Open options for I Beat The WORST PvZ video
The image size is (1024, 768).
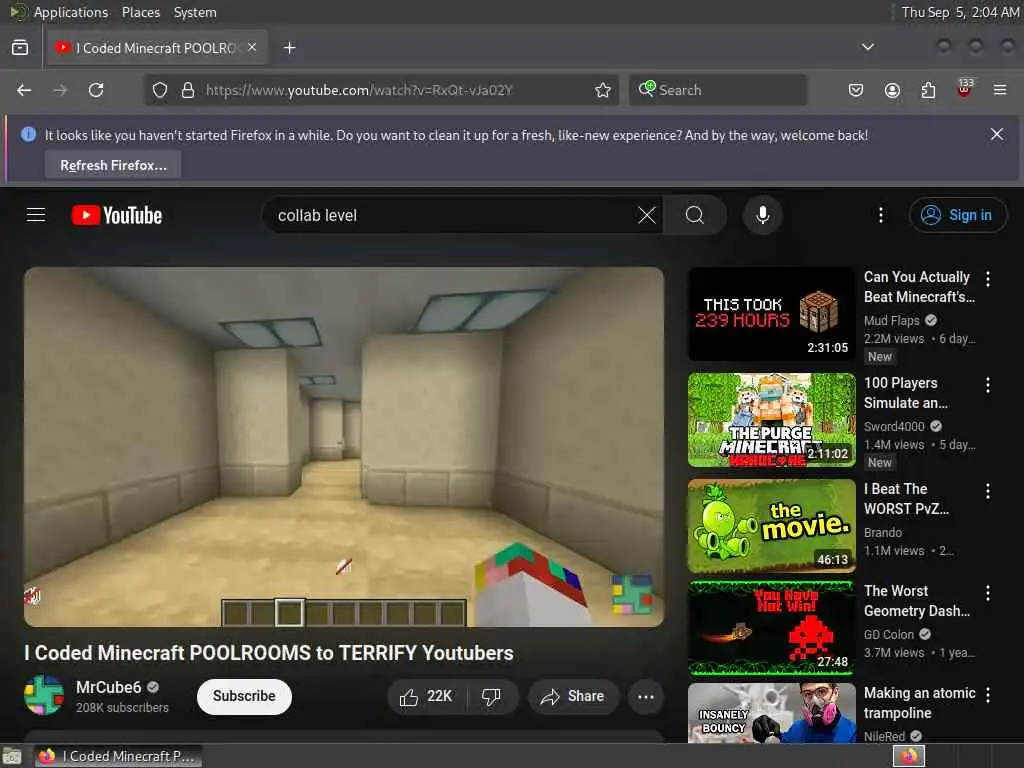coord(988,491)
